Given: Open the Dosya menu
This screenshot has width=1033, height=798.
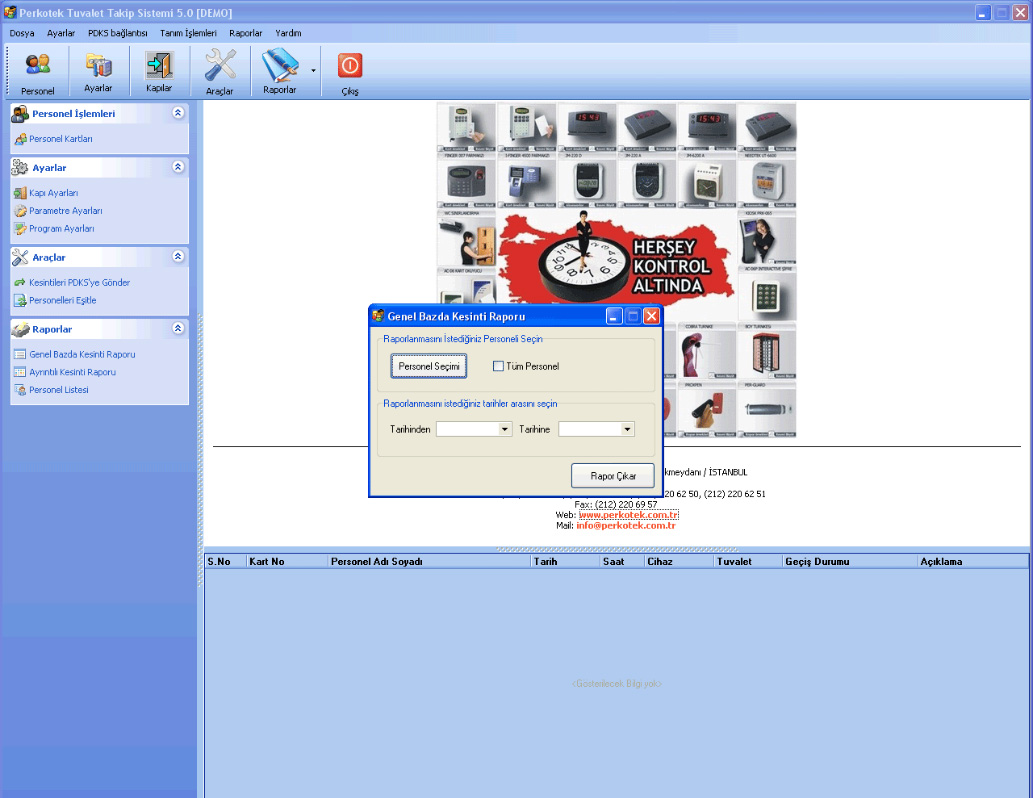Looking at the screenshot, I should [22, 33].
